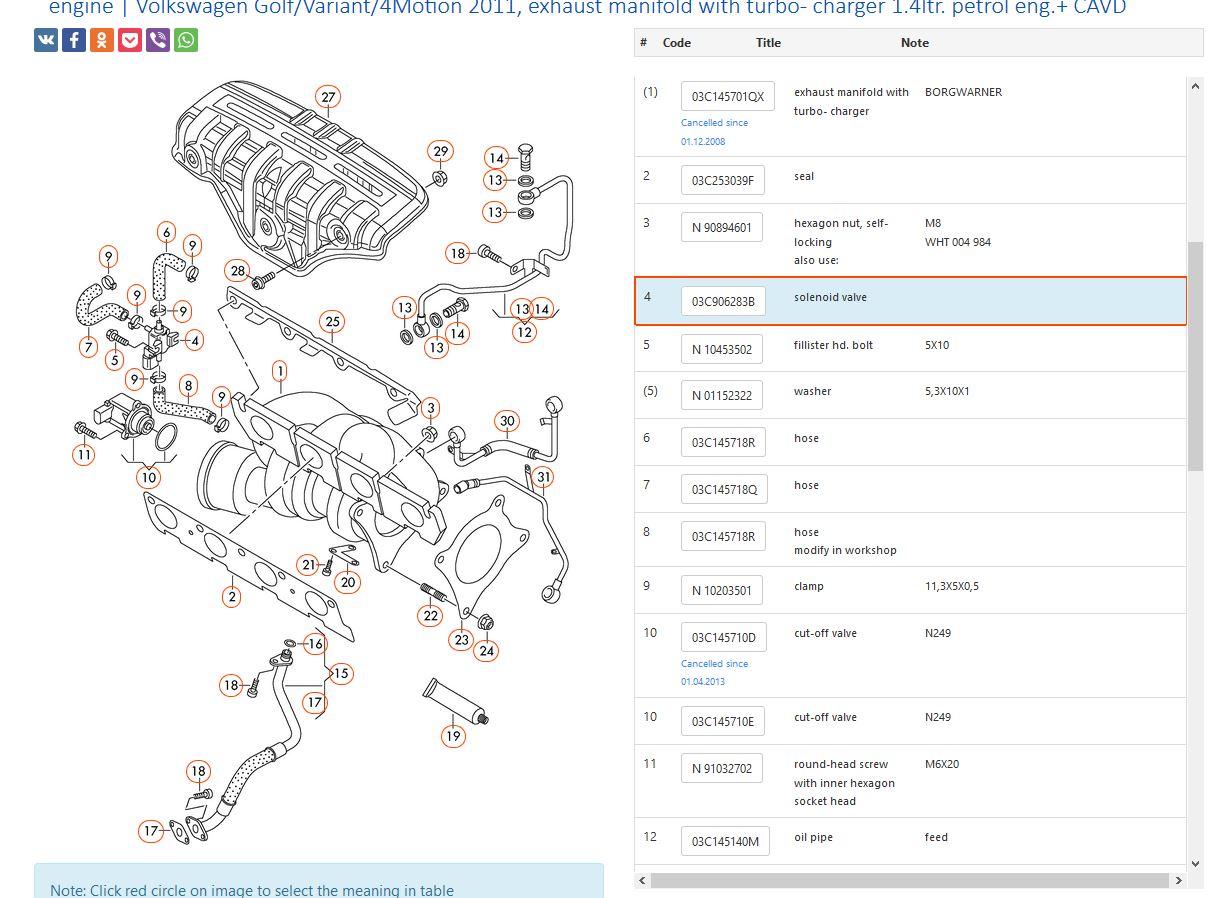This screenshot has height=898, width=1219.
Task: Select the 03C145140M code field
Action: 724,841
